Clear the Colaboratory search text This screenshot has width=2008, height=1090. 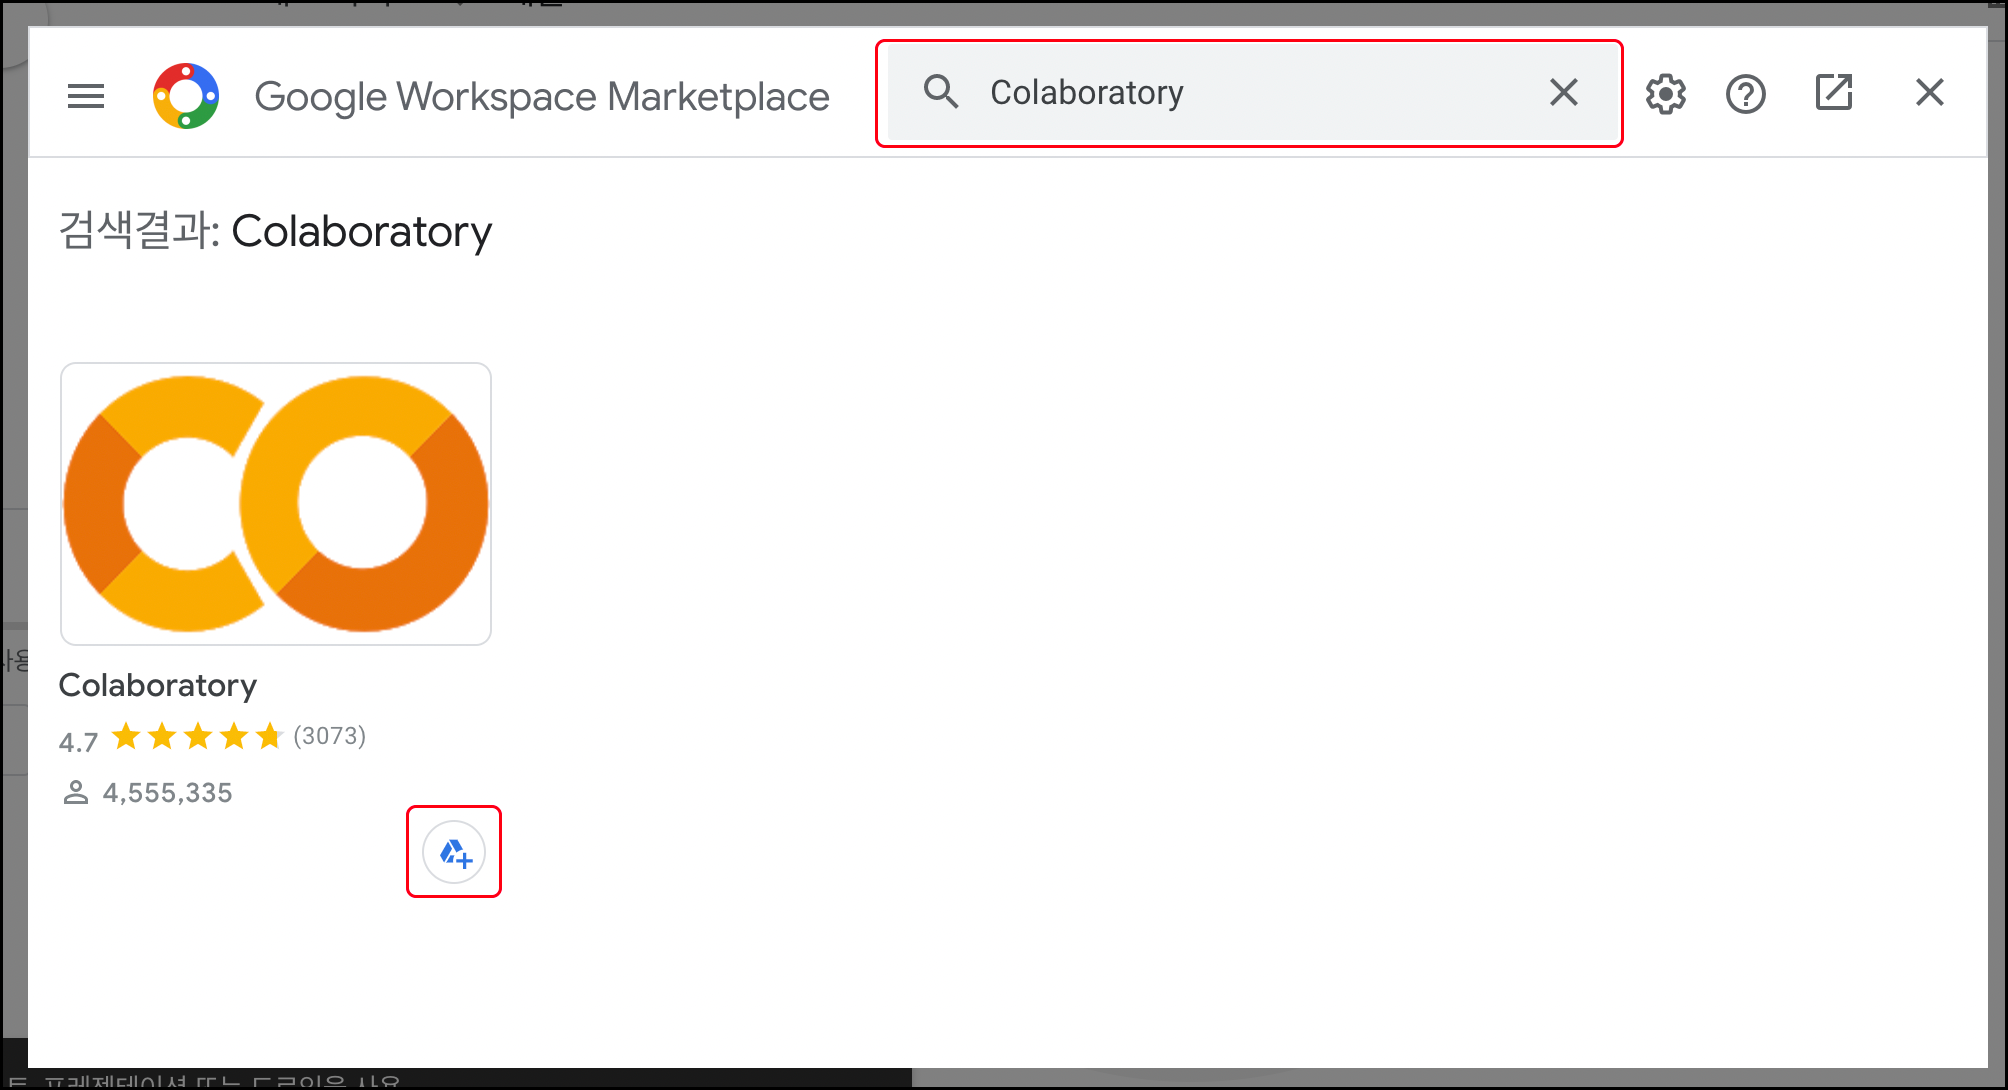(x=1563, y=92)
